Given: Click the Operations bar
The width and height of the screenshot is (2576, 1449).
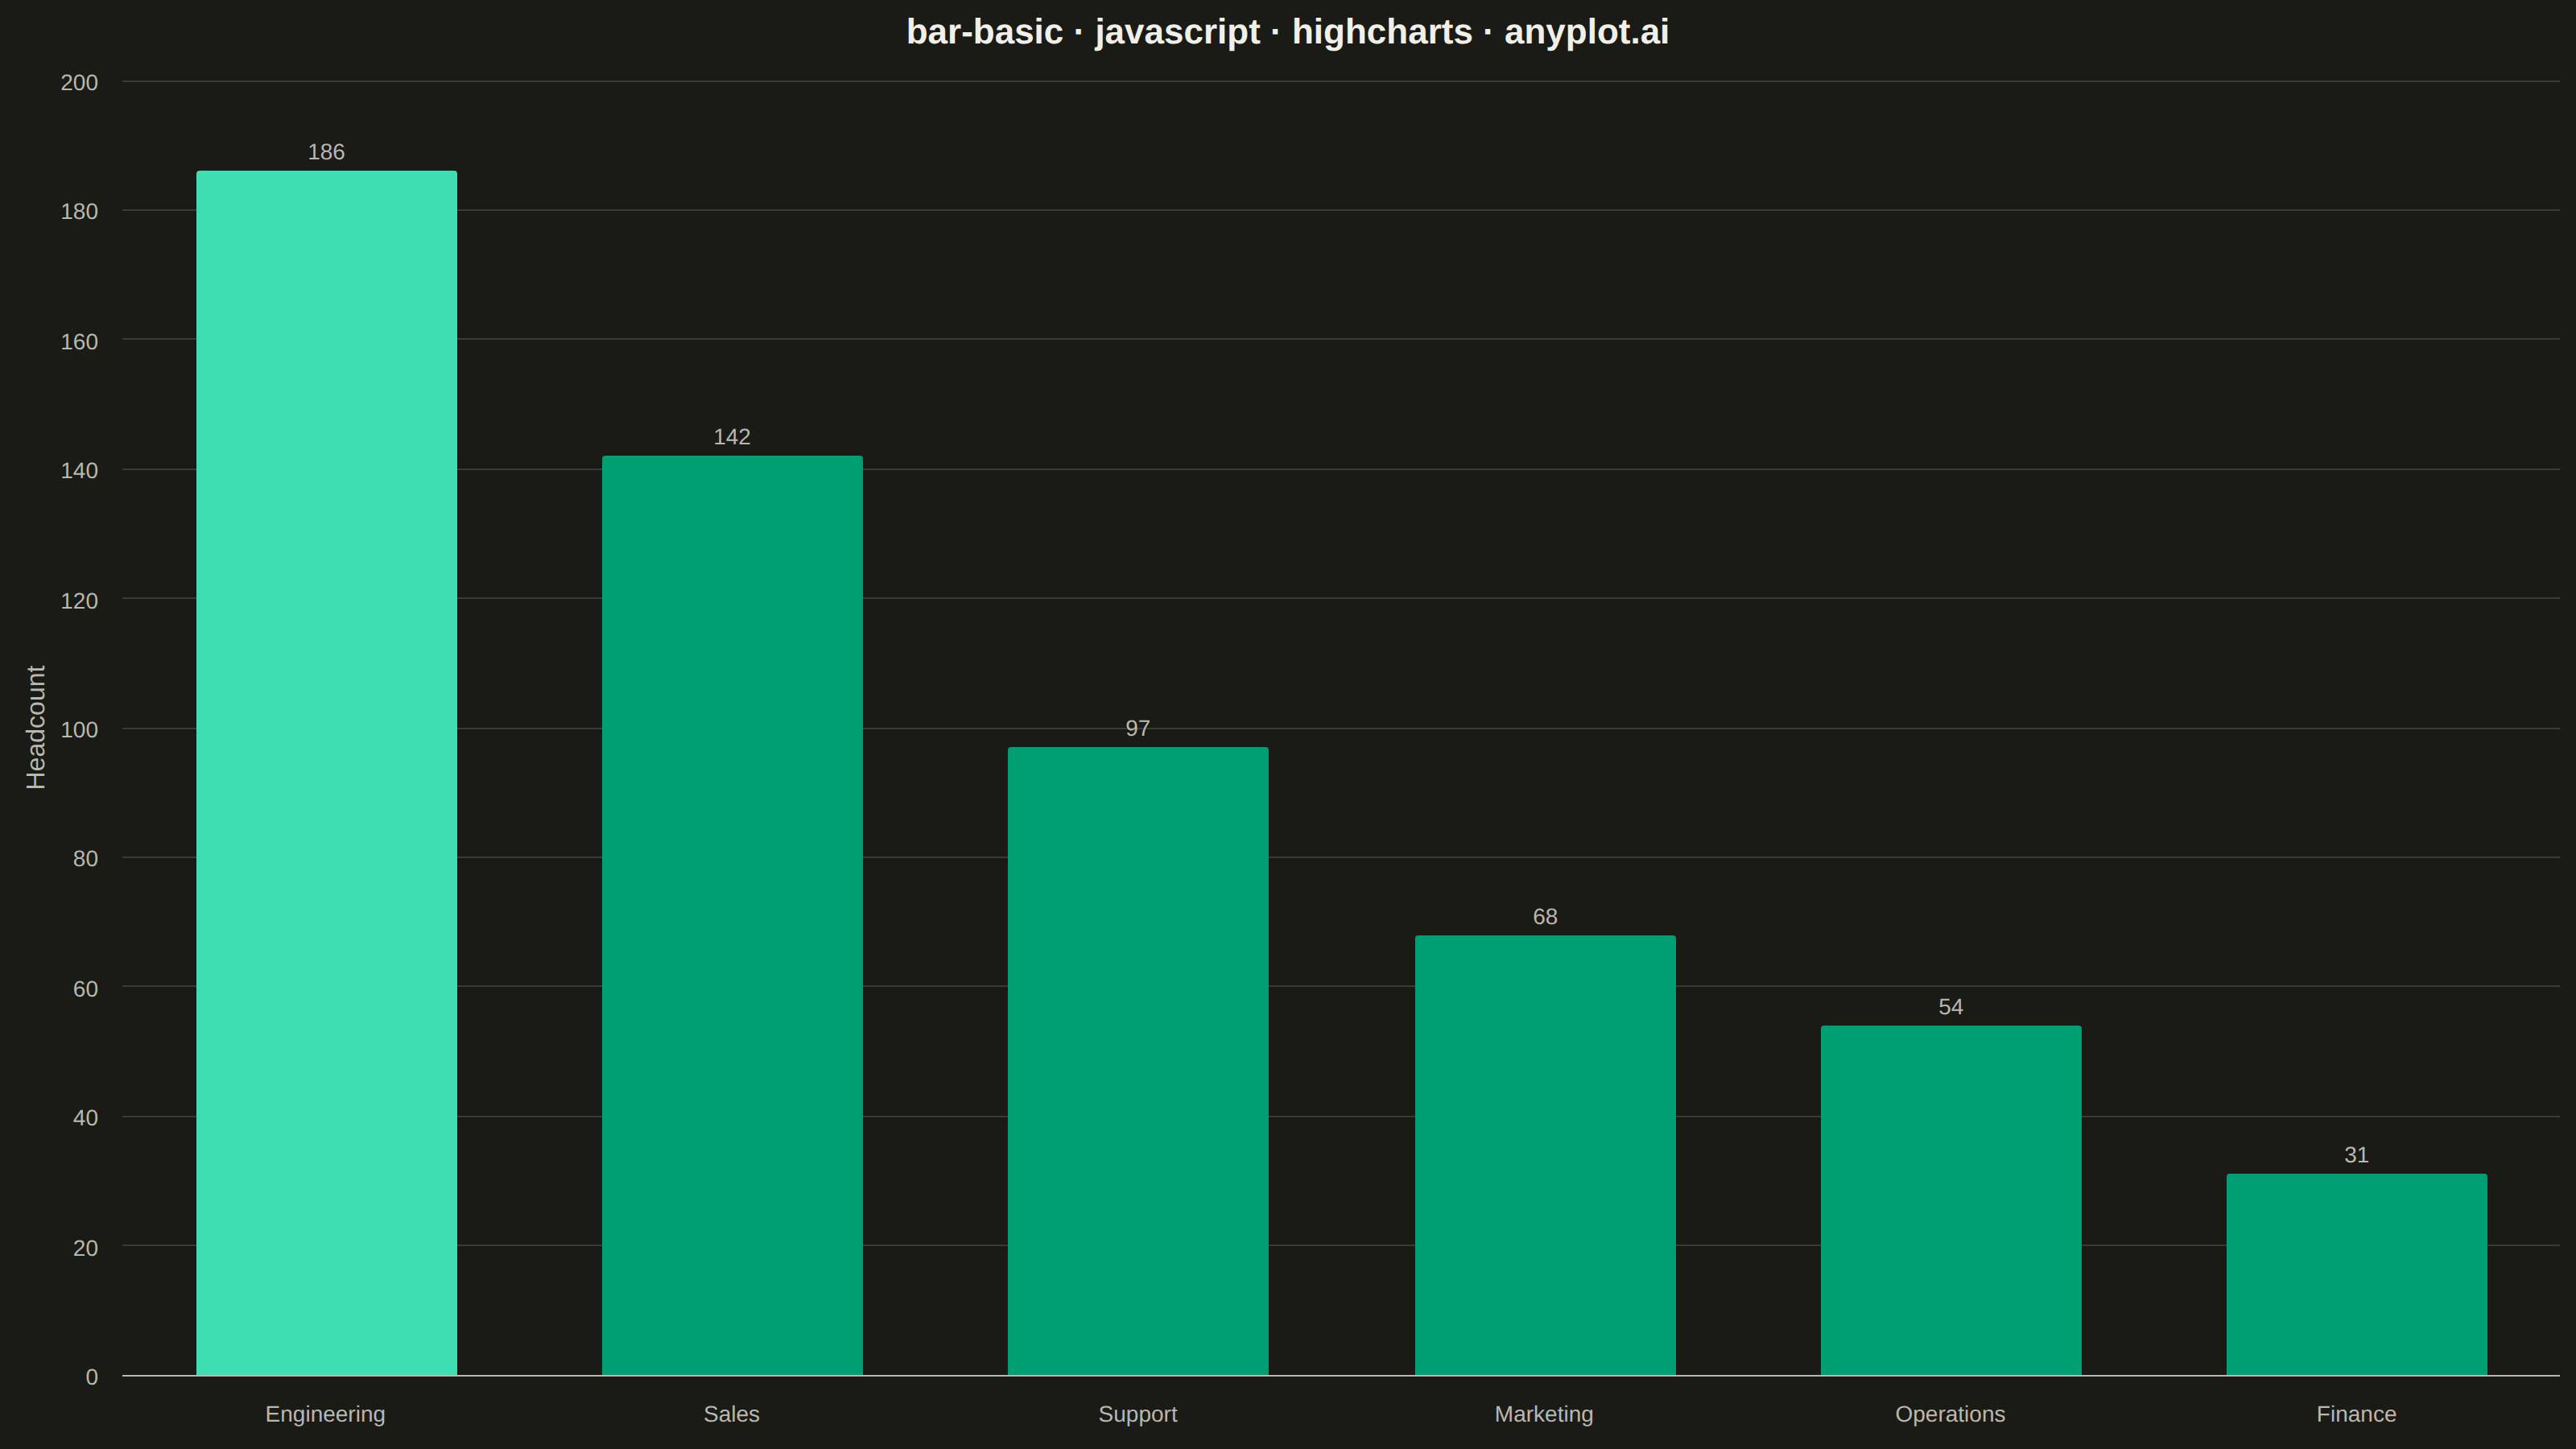Looking at the screenshot, I should [1951, 1200].
